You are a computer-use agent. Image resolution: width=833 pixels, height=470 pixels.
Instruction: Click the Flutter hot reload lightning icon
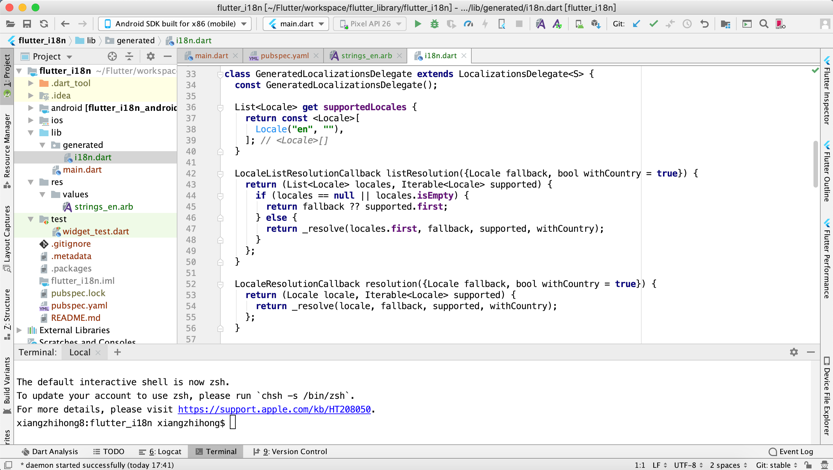coord(485,24)
